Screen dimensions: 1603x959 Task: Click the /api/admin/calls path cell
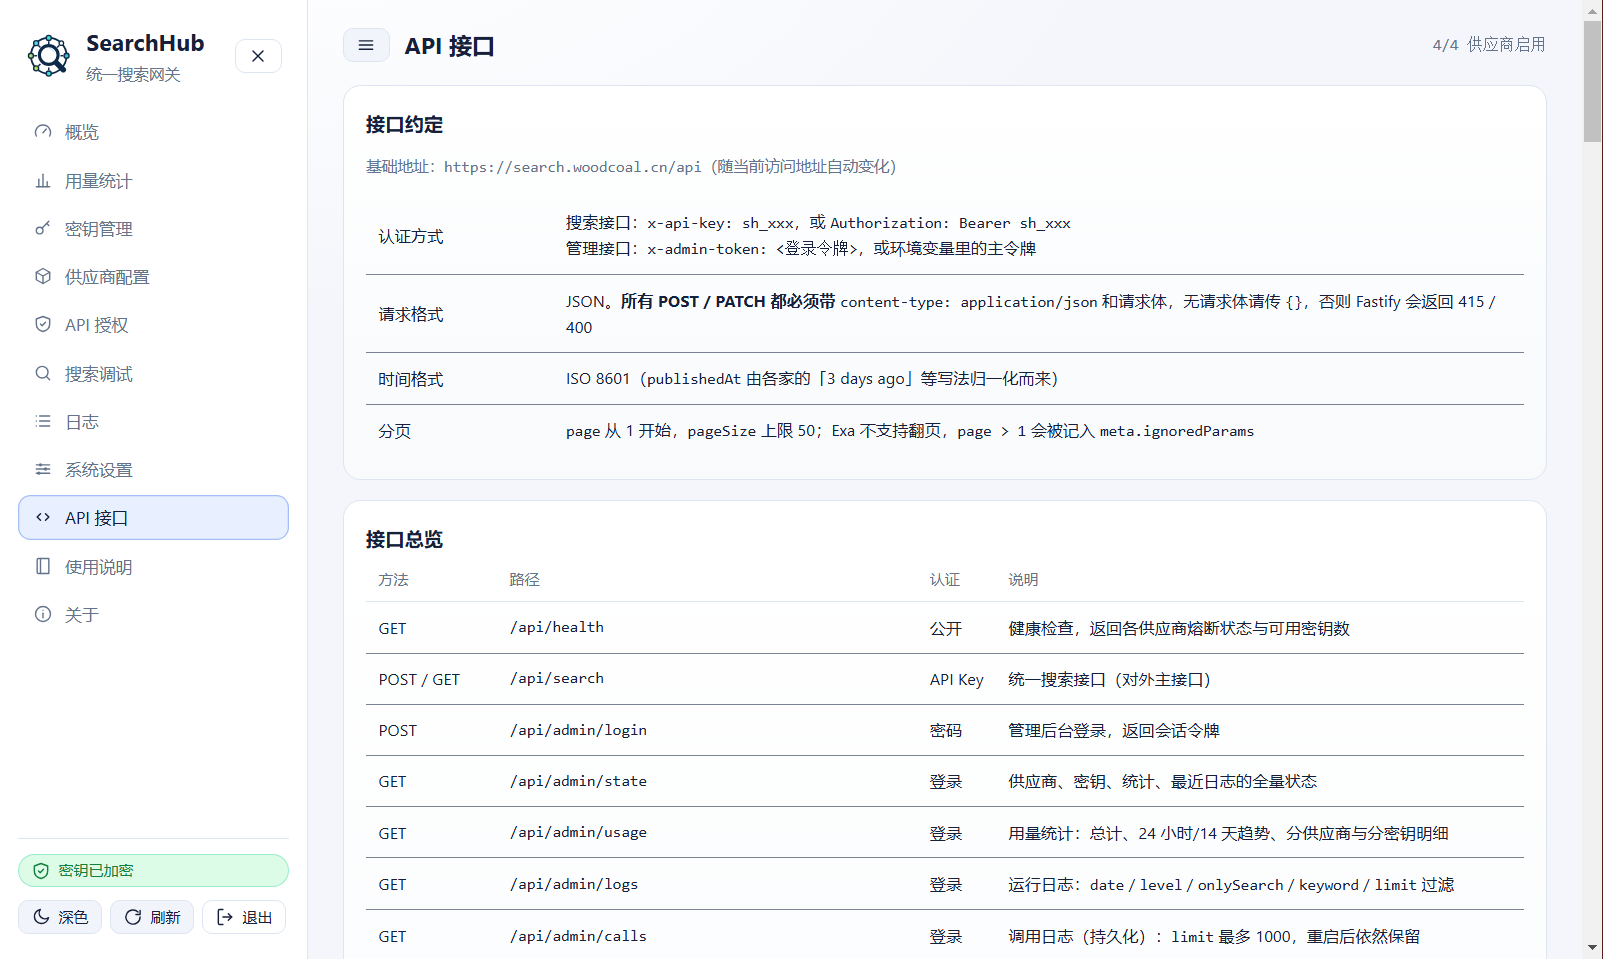click(578, 936)
